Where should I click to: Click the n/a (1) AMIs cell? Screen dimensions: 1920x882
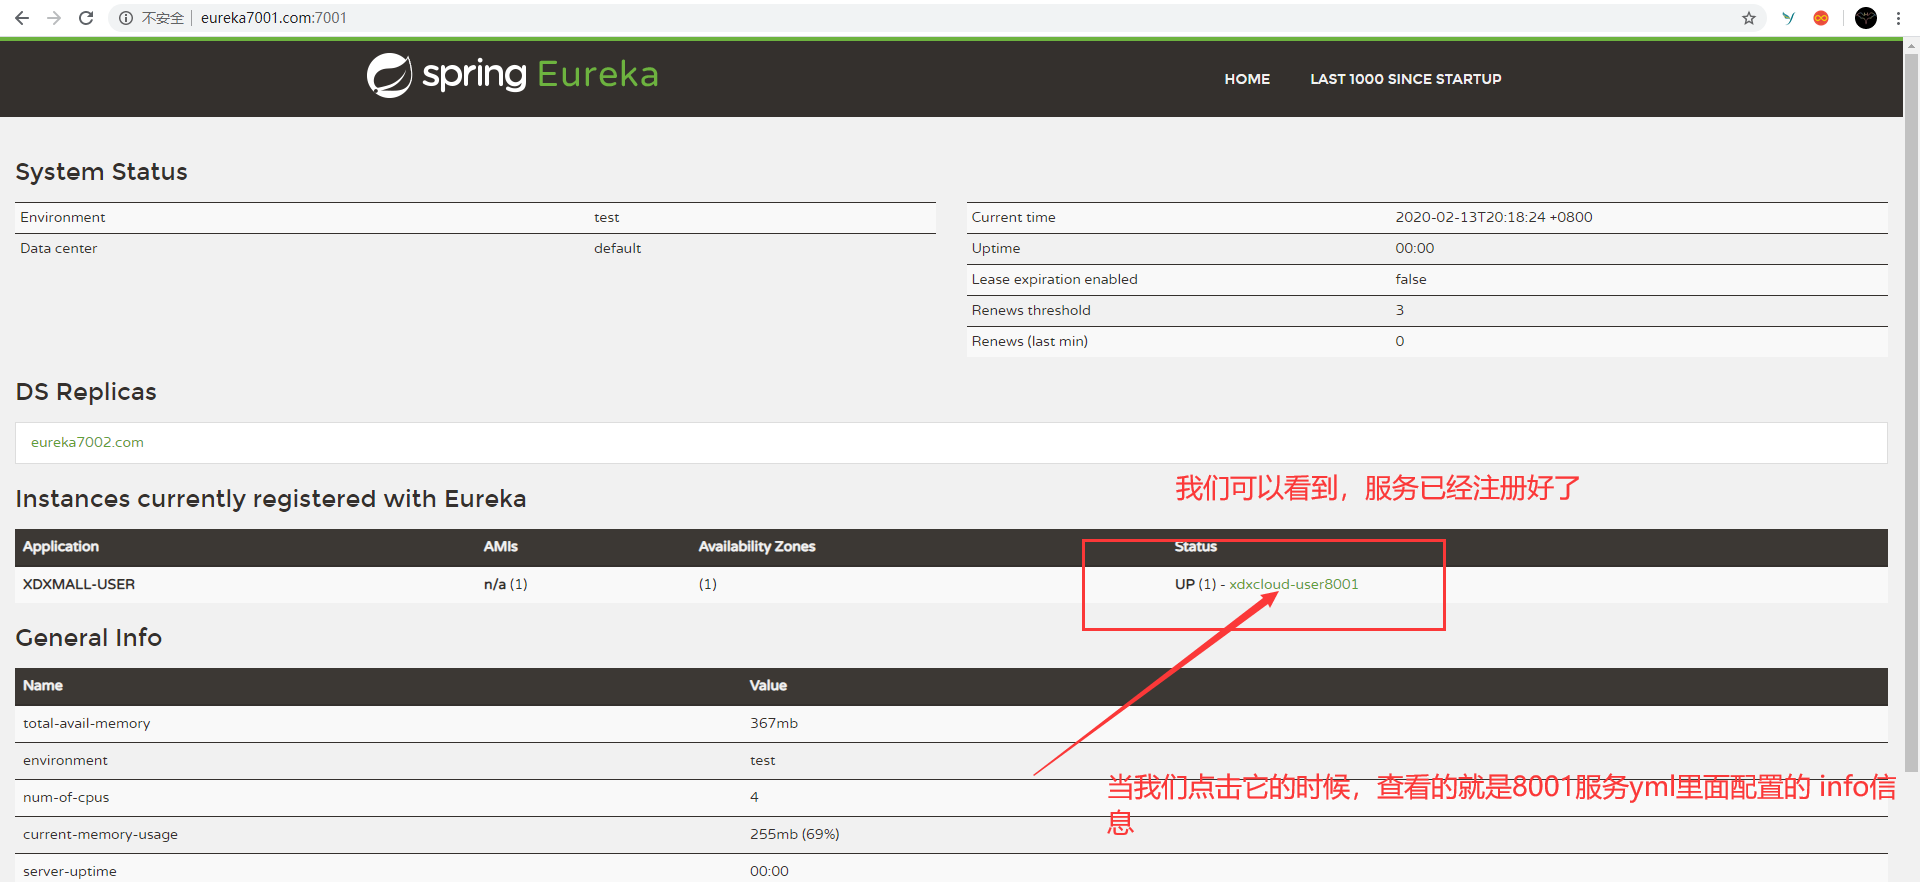505,584
